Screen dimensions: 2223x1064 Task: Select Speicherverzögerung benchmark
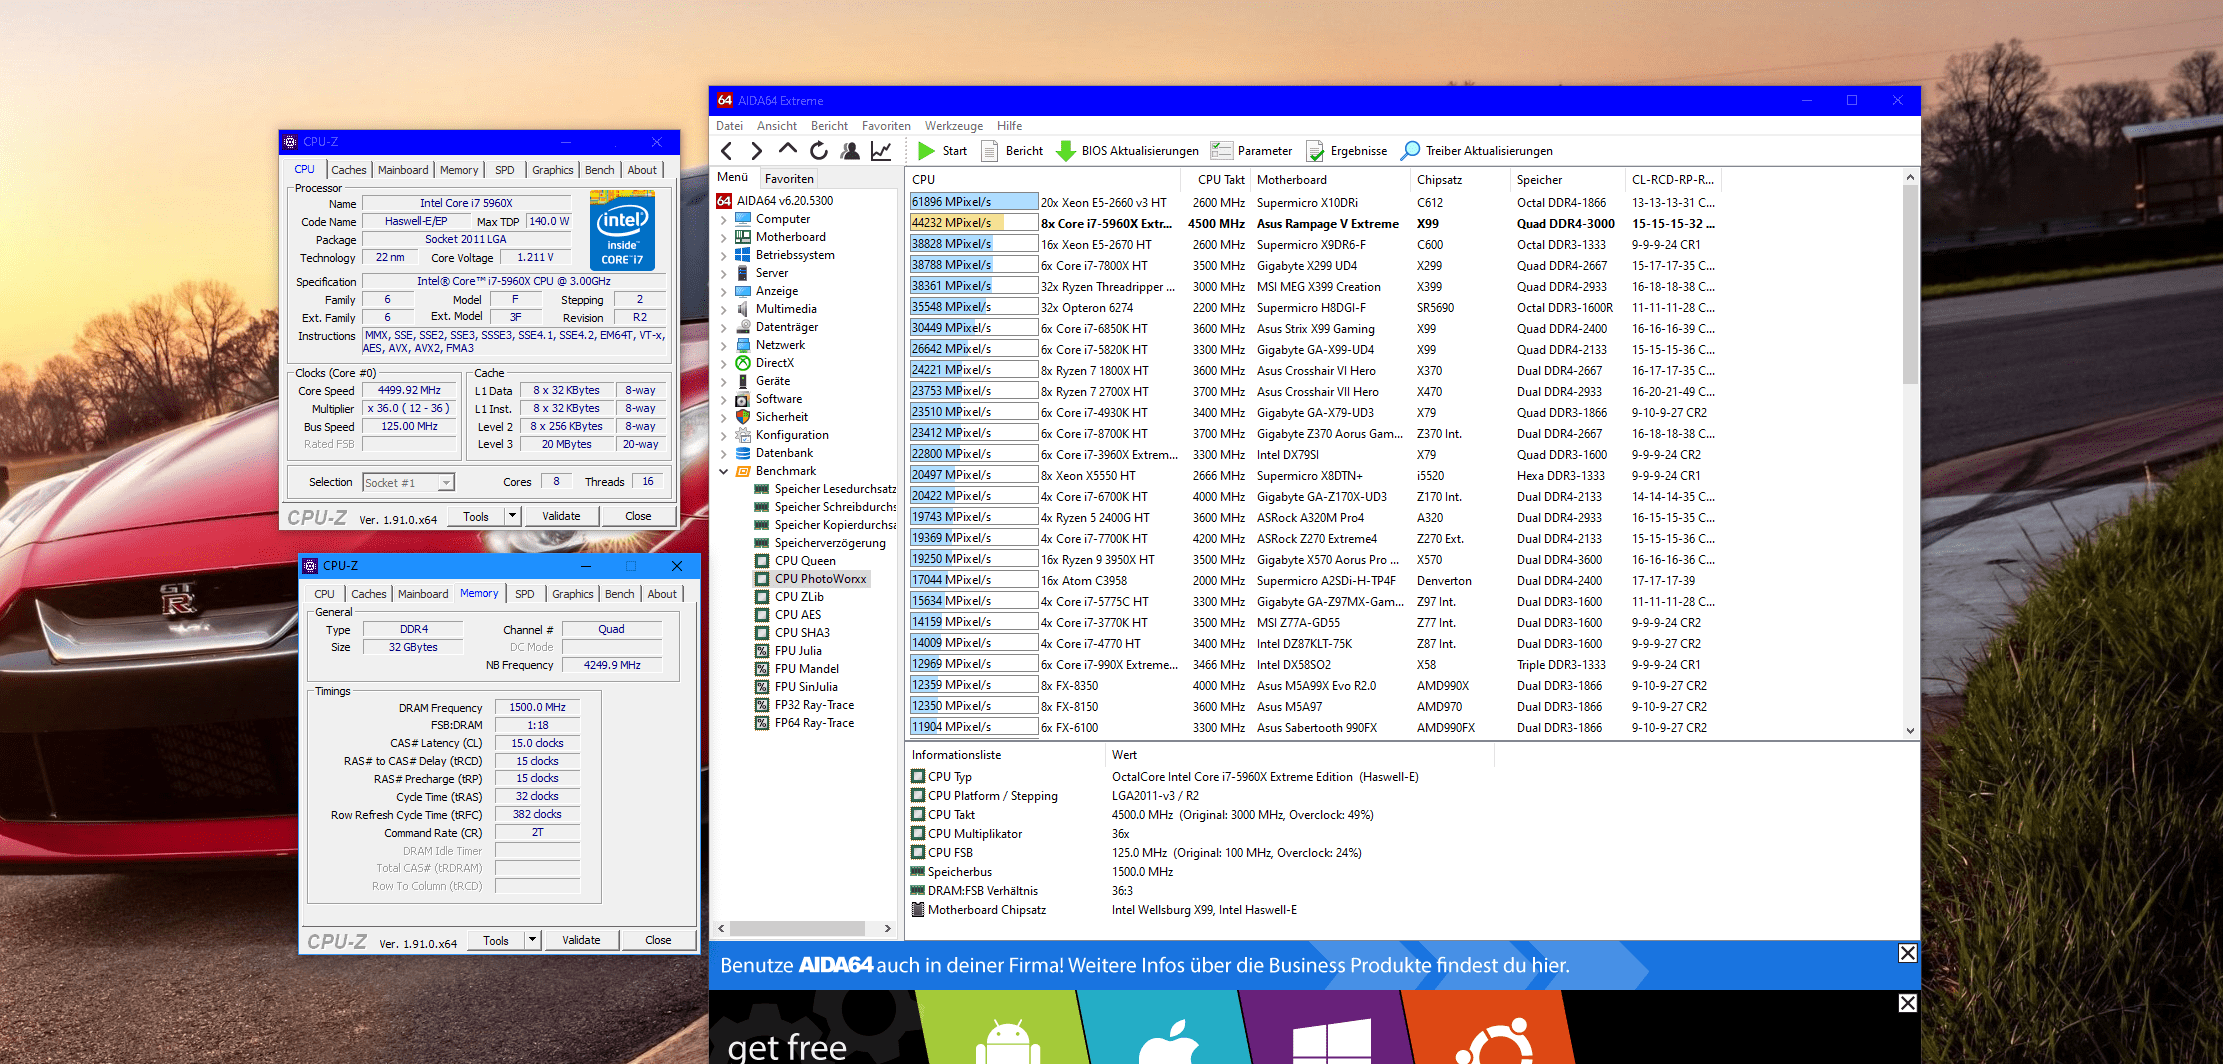[x=830, y=543]
